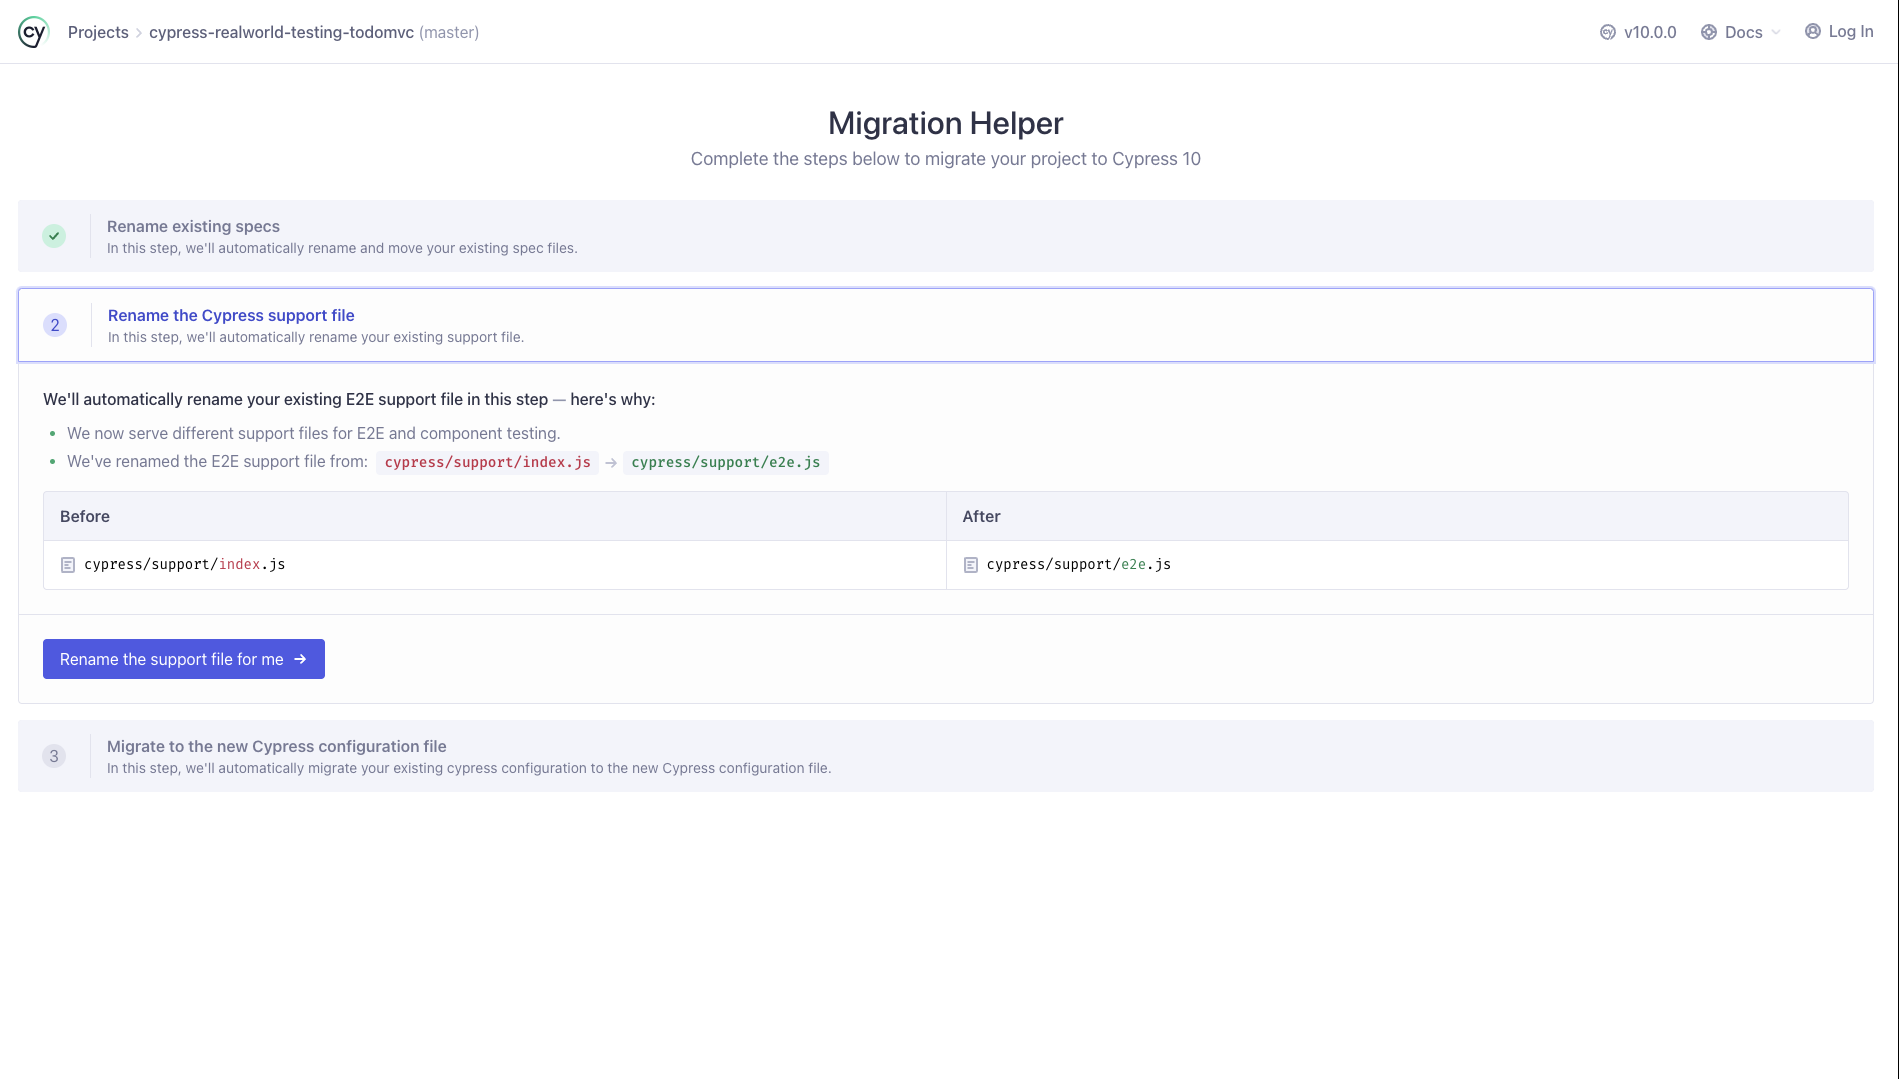Expand Migrate to the new Cypress configuration file
The width and height of the screenshot is (1899, 1079).
click(x=946, y=756)
